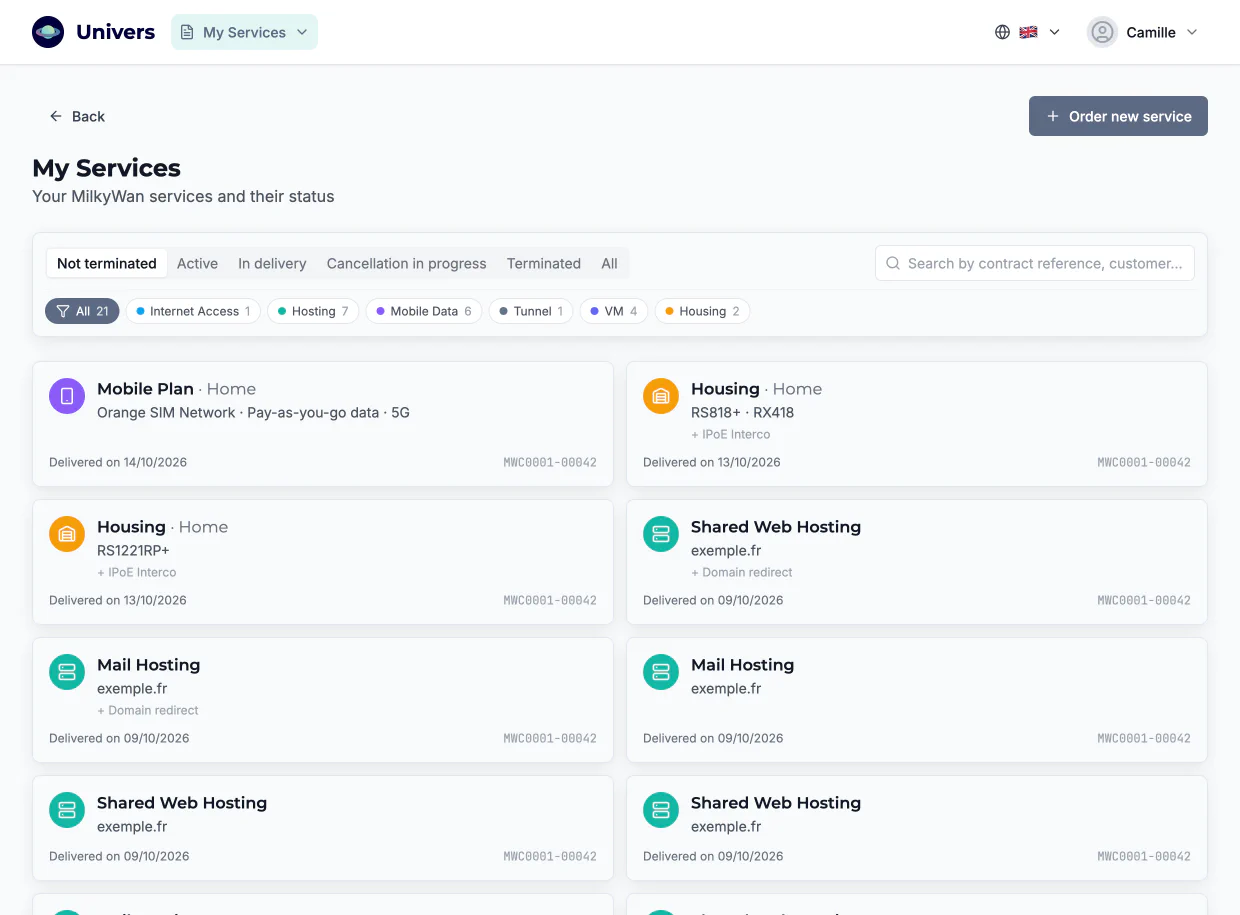
Task: Go back using the Back link
Action: click(x=77, y=116)
